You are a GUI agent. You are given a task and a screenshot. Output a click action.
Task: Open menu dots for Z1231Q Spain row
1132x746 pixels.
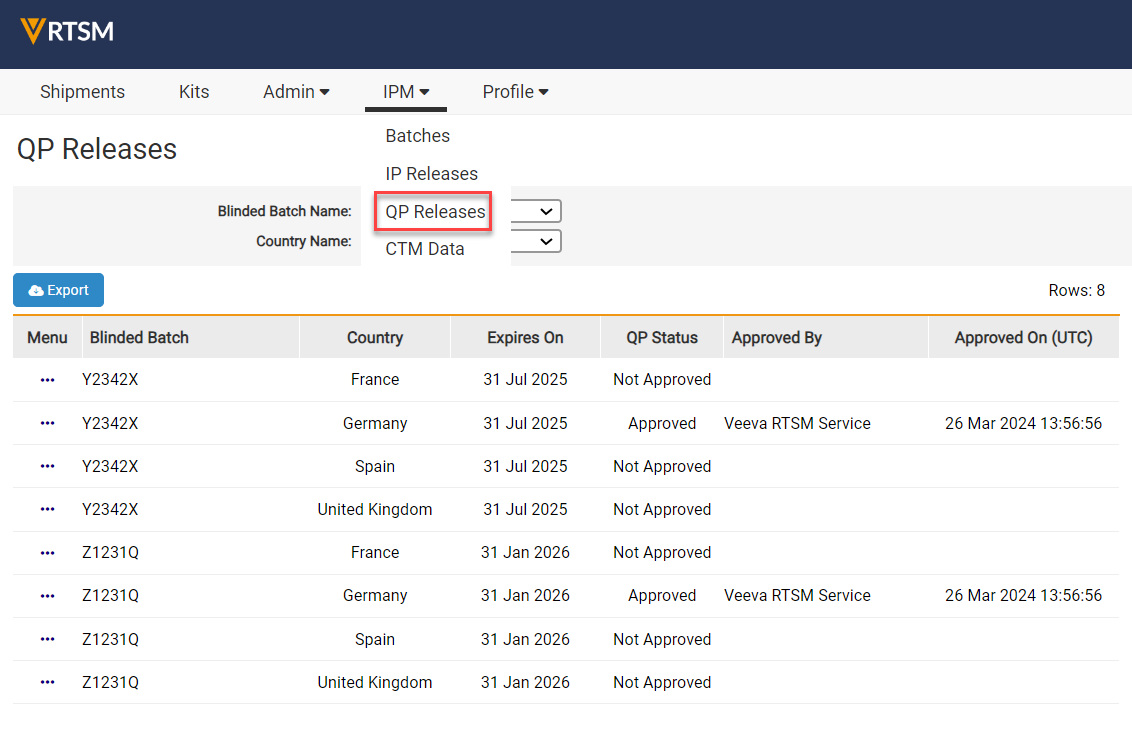[x=47, y=639]
